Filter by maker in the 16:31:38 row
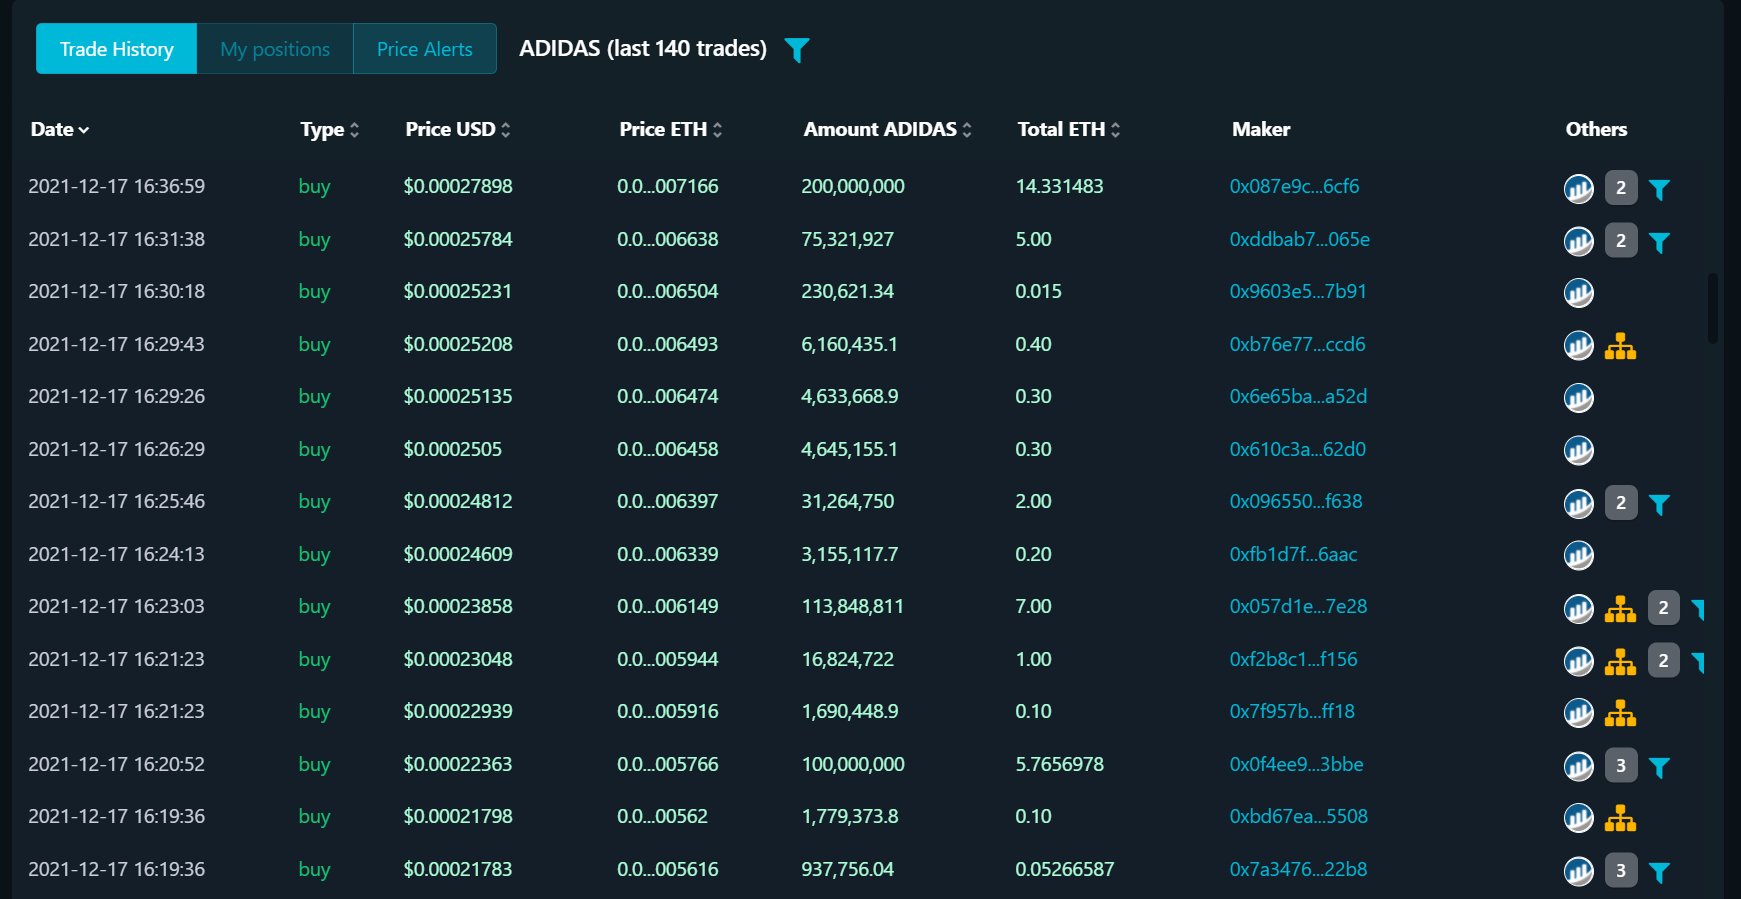 click(1659, 242)
